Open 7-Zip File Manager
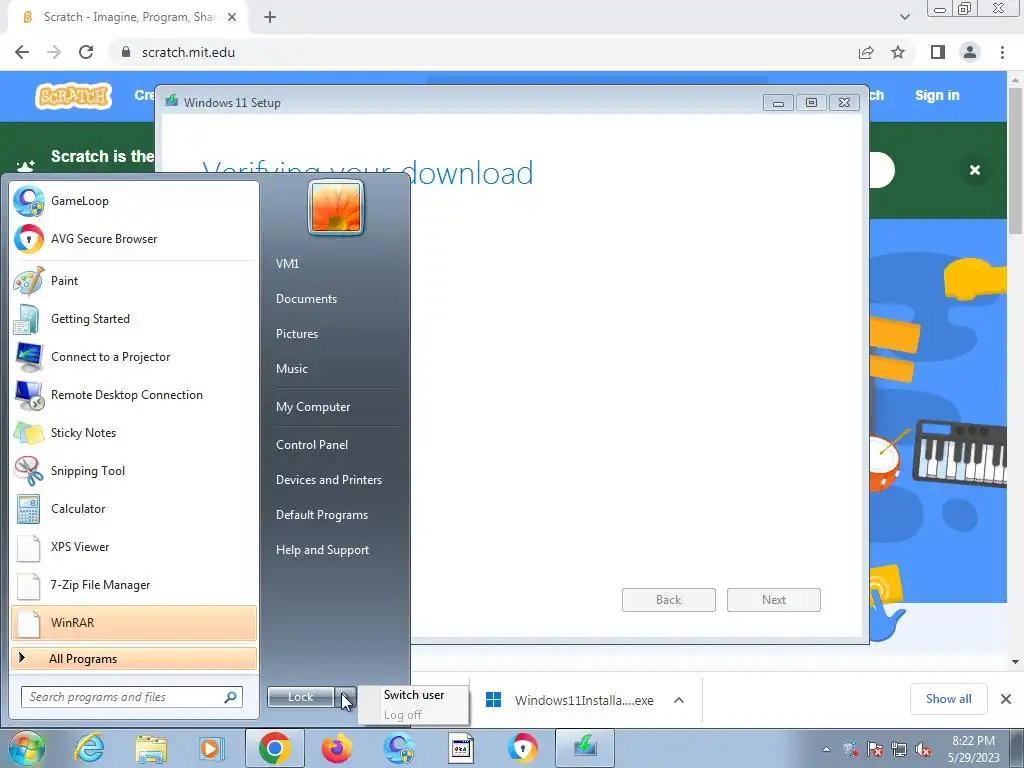 [134, 585]
